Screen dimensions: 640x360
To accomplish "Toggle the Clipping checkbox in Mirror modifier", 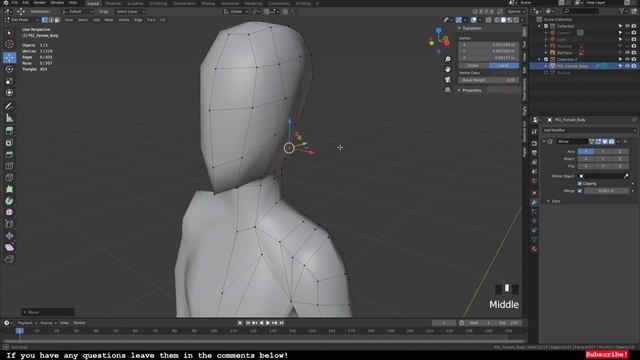I will tap(580, 184).
